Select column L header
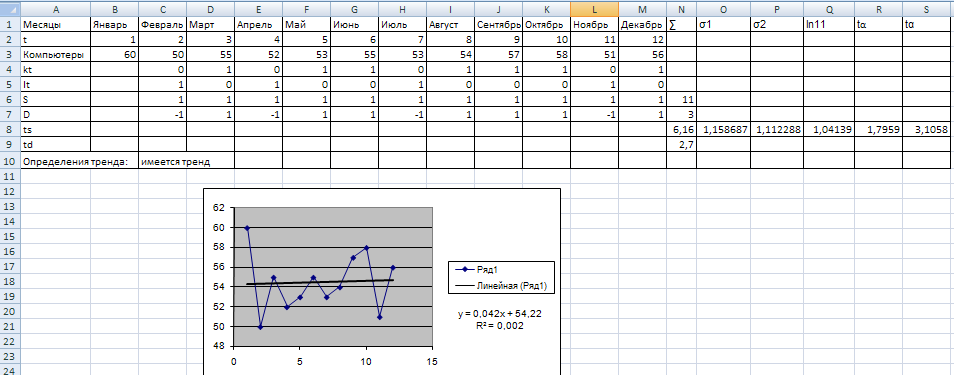The height and width of the screenshot is (375, 954). pos(594,9)
